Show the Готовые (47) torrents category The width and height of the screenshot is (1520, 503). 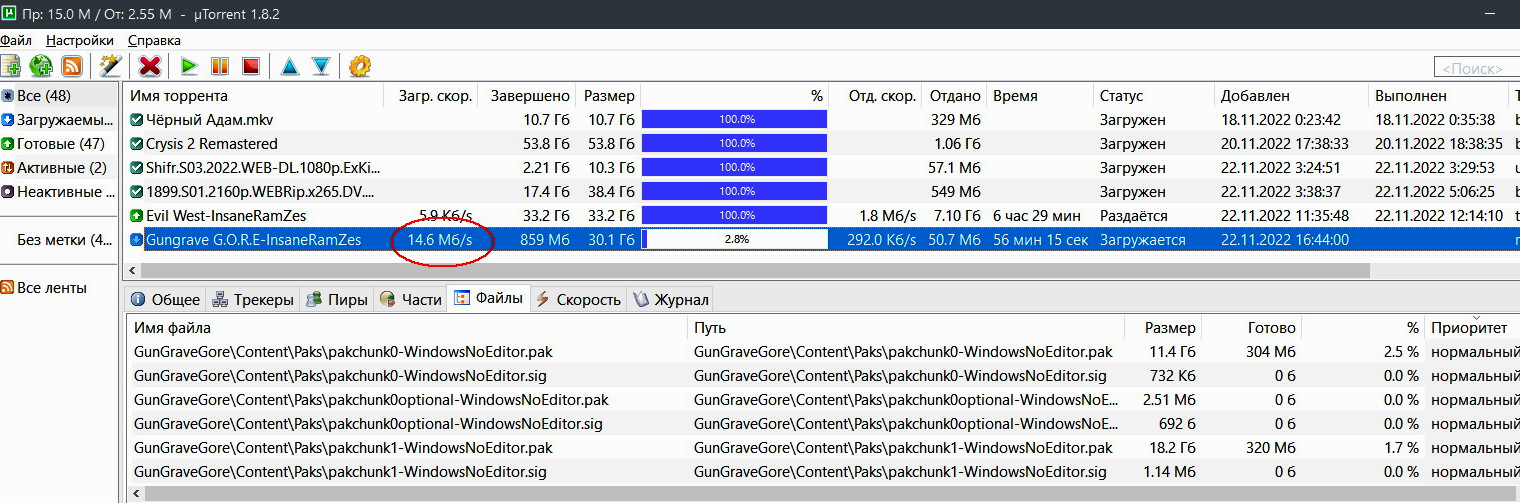(58, 143)
